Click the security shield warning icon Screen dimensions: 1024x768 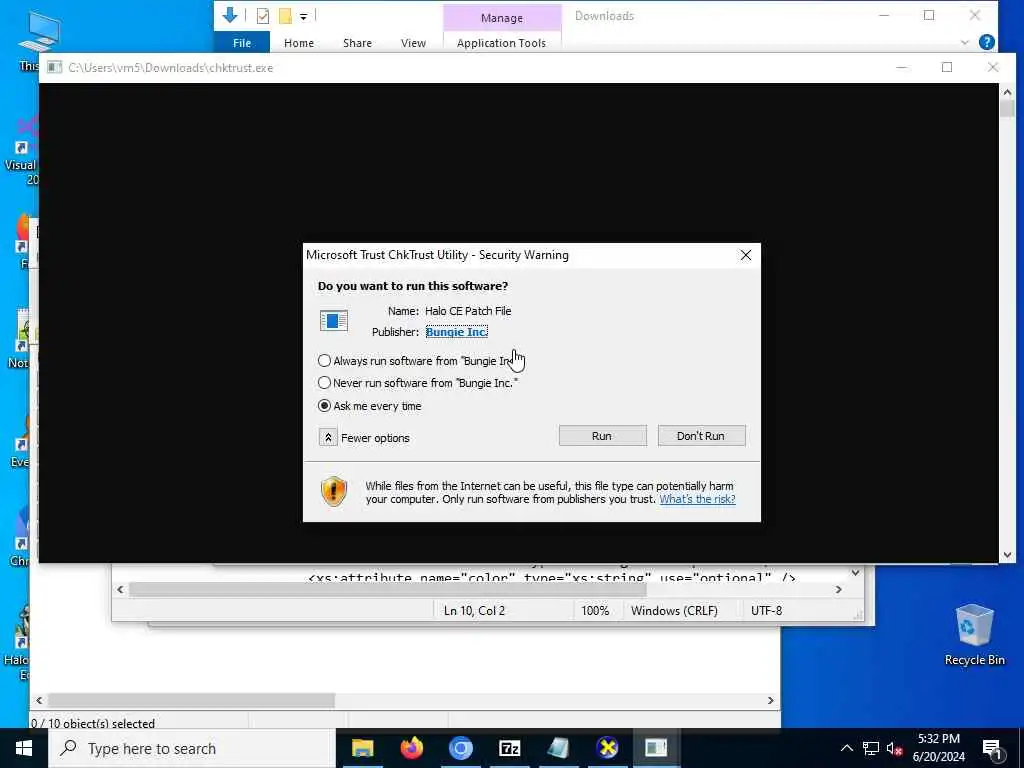point(334,492)
